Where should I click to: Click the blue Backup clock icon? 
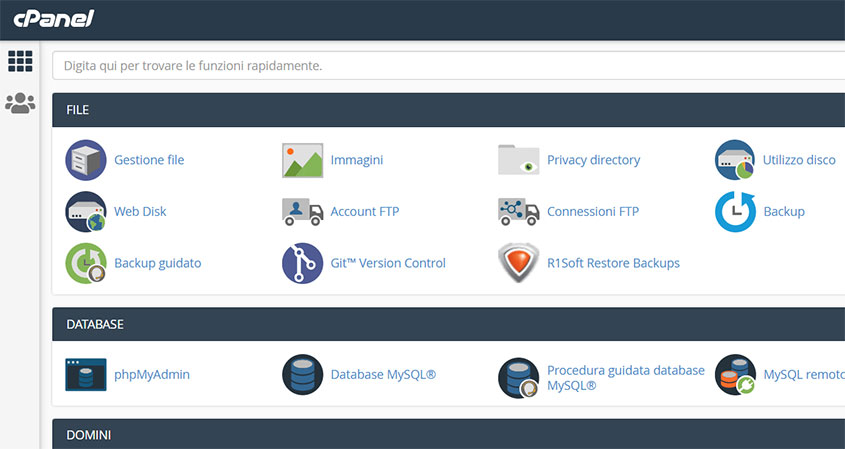pos(735,212)
